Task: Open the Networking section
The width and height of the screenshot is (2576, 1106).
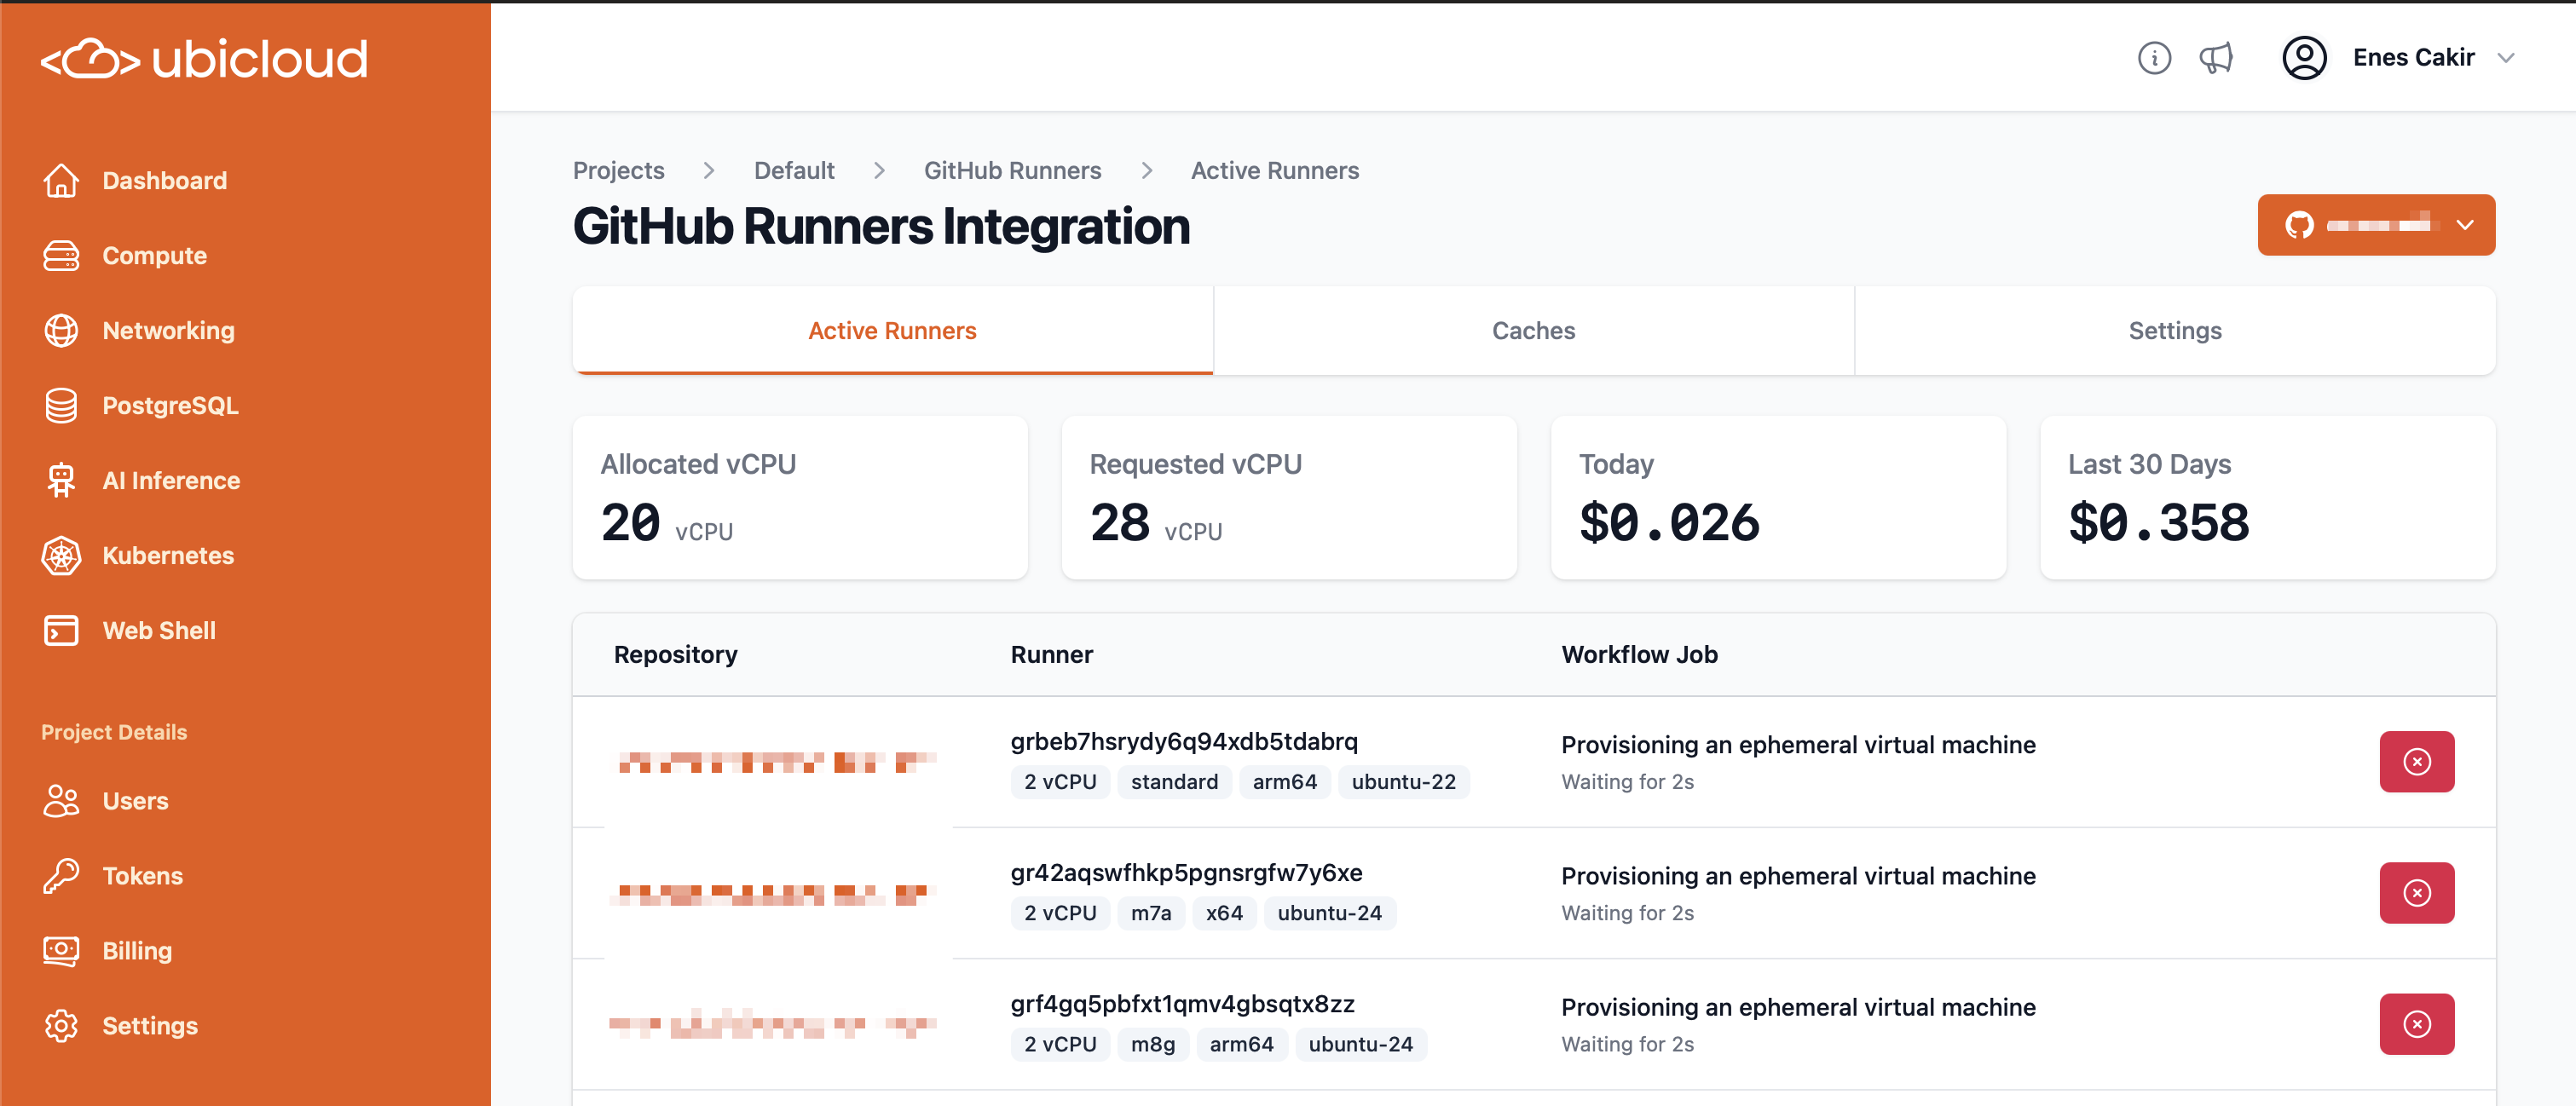Action: (168, 330)
